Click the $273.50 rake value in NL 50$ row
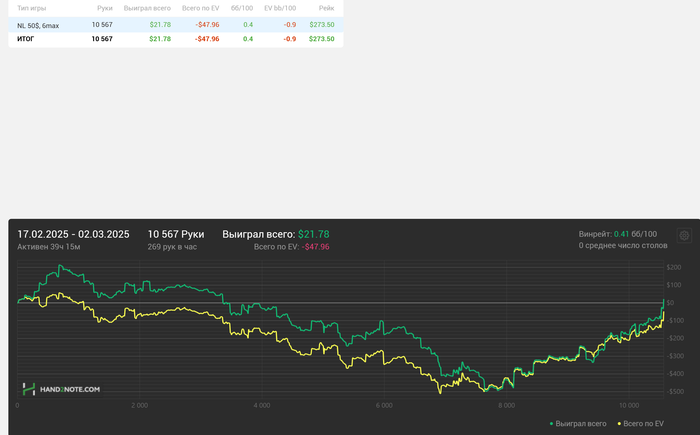Viewport: 700px width, 435px height. (x=321, y=24)
